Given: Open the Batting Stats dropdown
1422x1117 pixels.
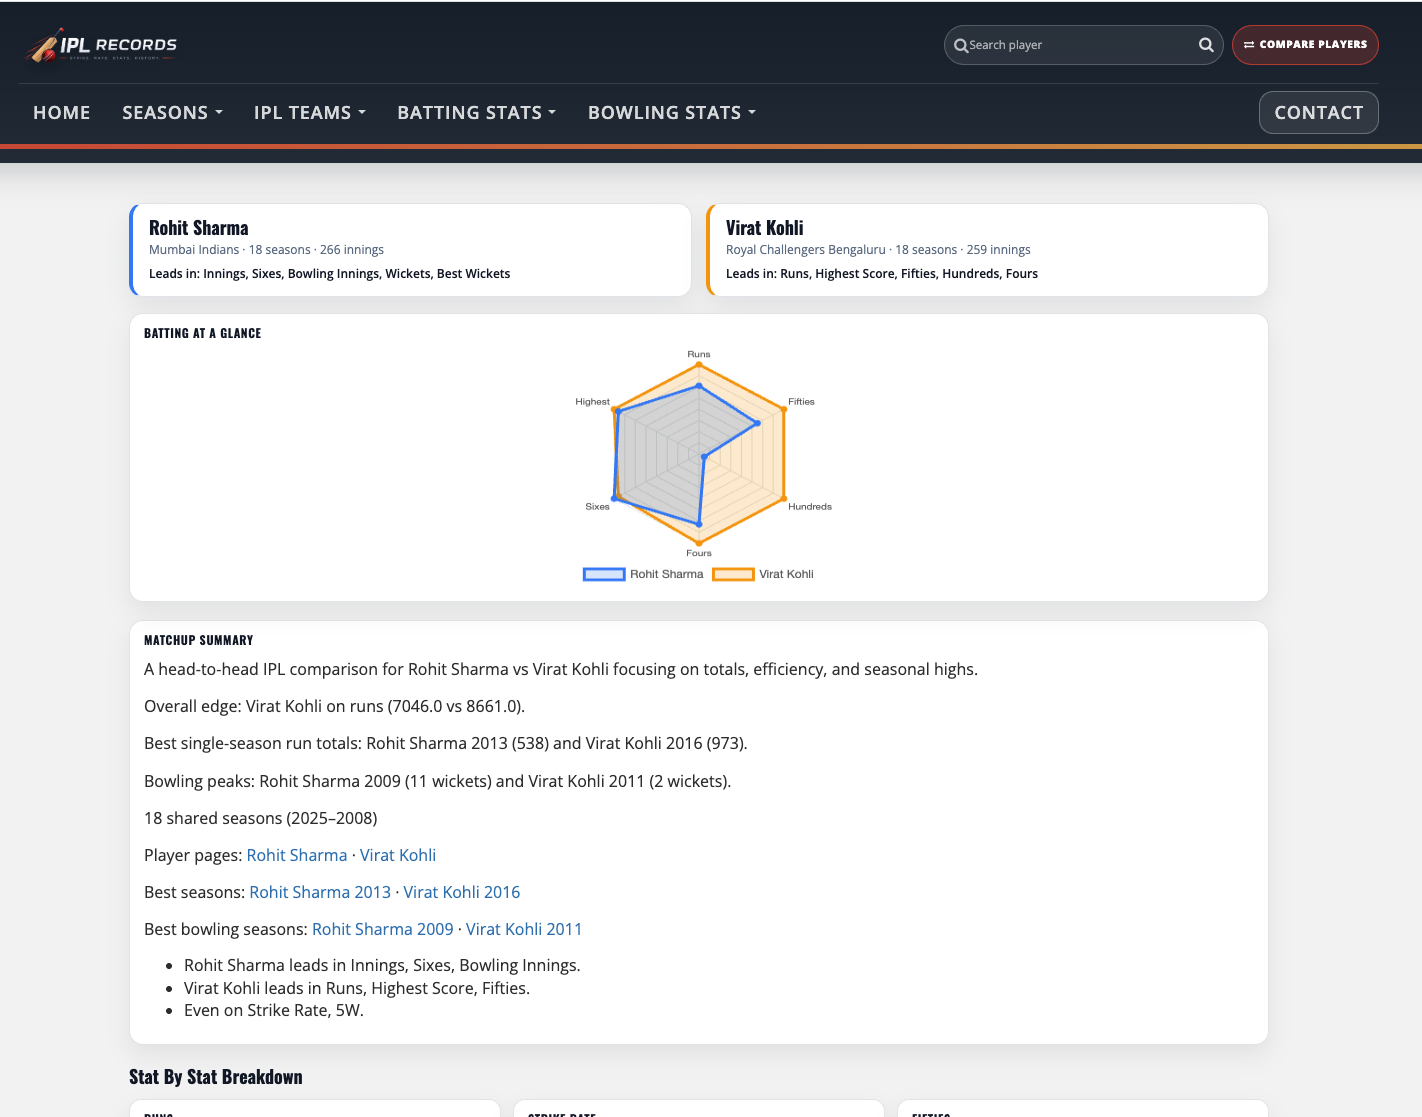Looking at the screenshot, I should [x=477, y=113].
